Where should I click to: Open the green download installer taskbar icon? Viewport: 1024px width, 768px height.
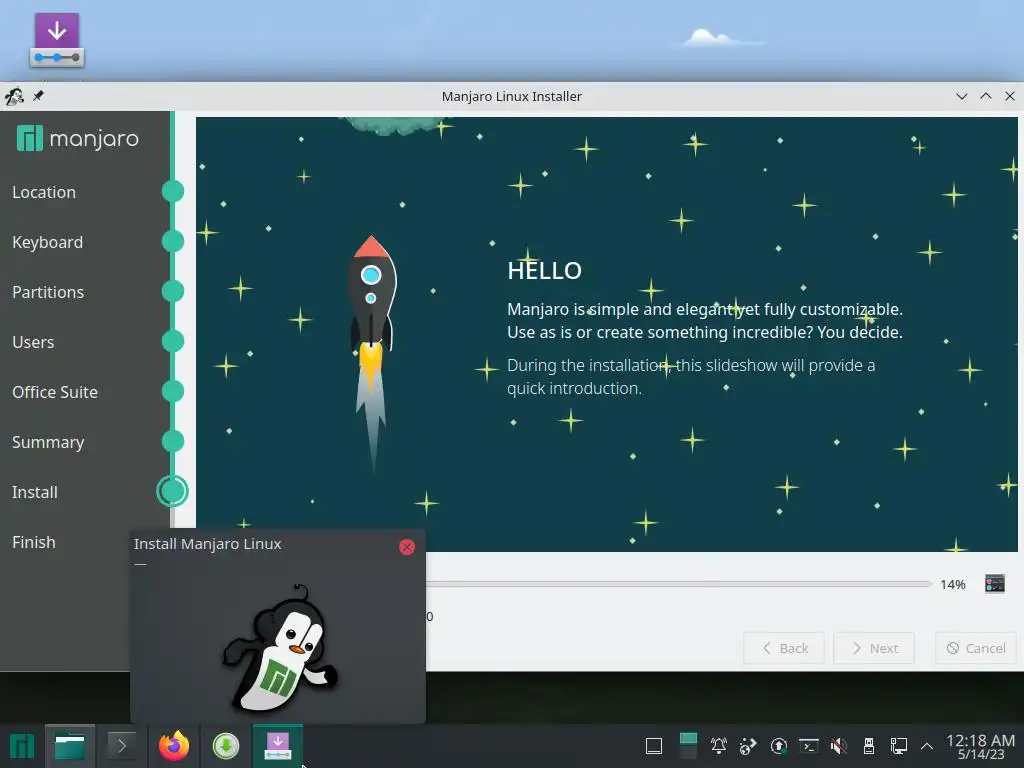point(226,746)
